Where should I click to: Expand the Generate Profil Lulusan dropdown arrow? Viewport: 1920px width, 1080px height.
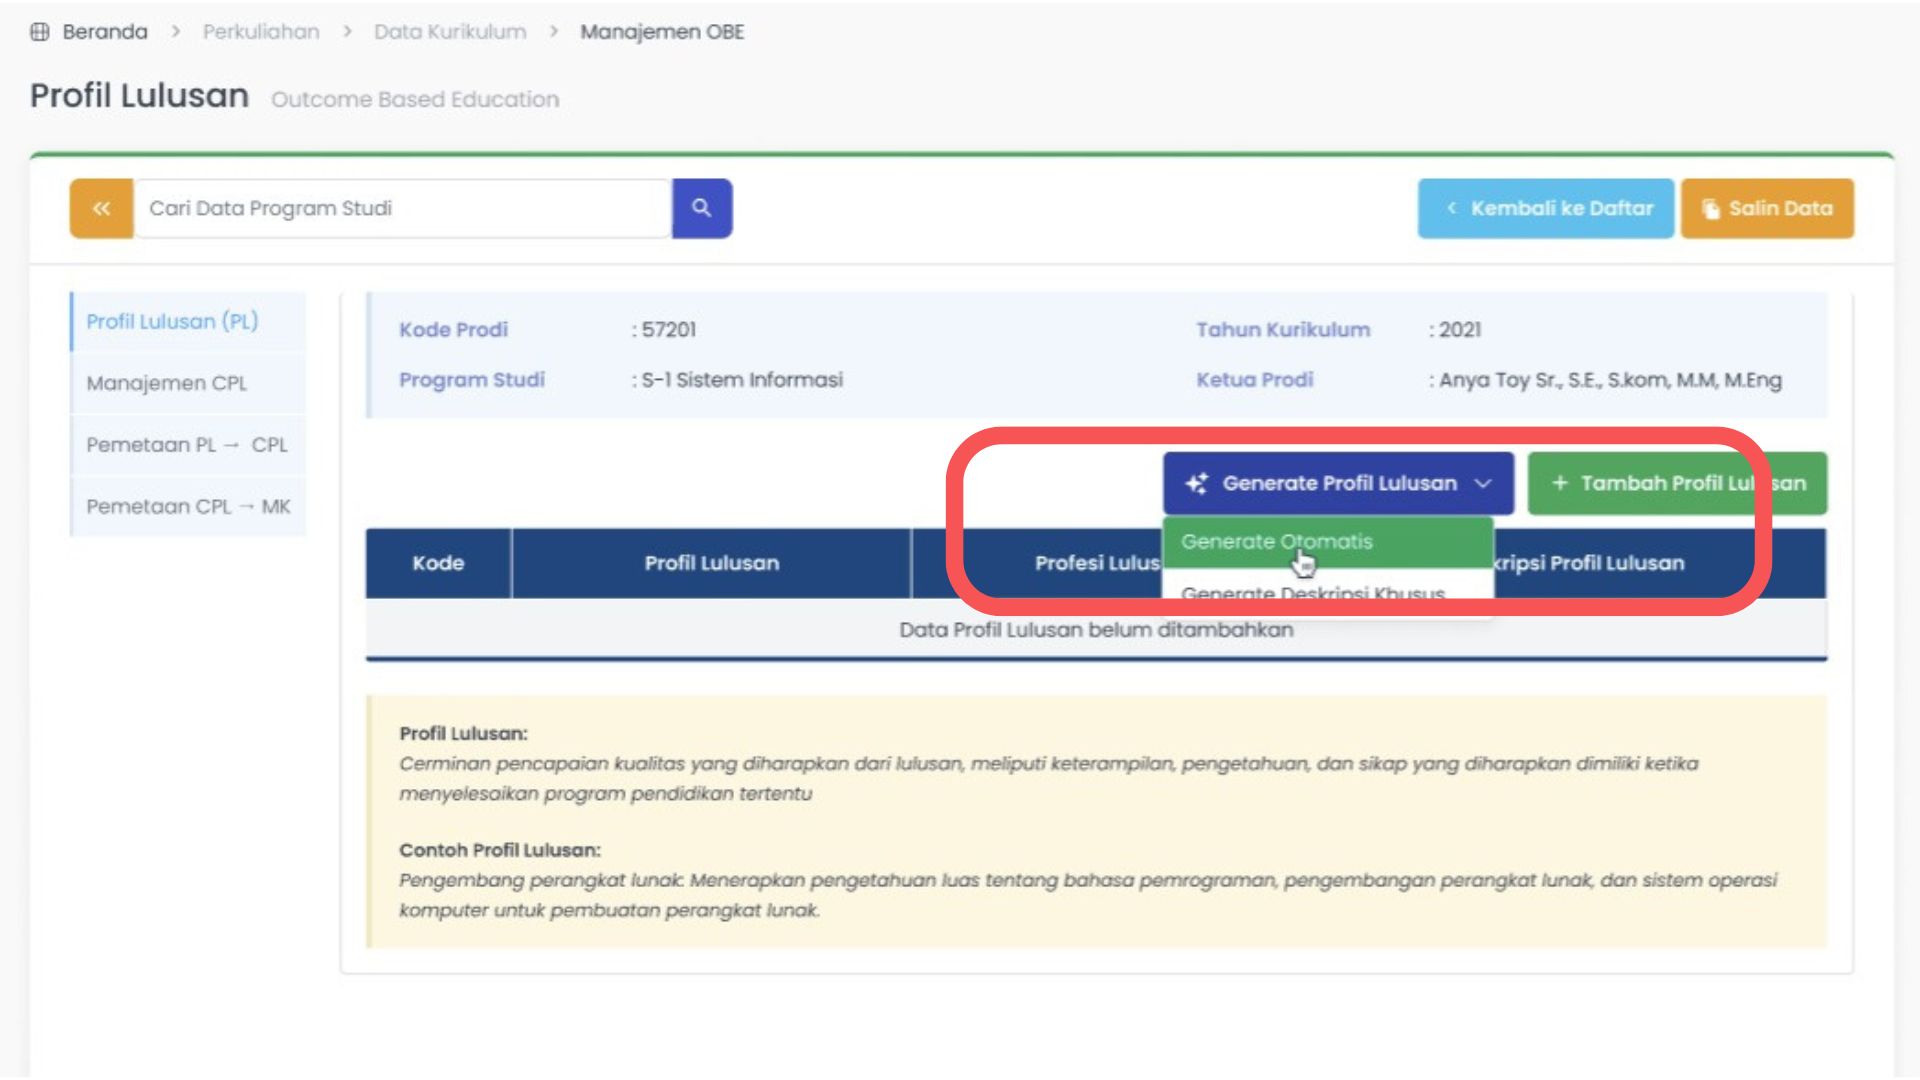click(x=1484, y=484)
